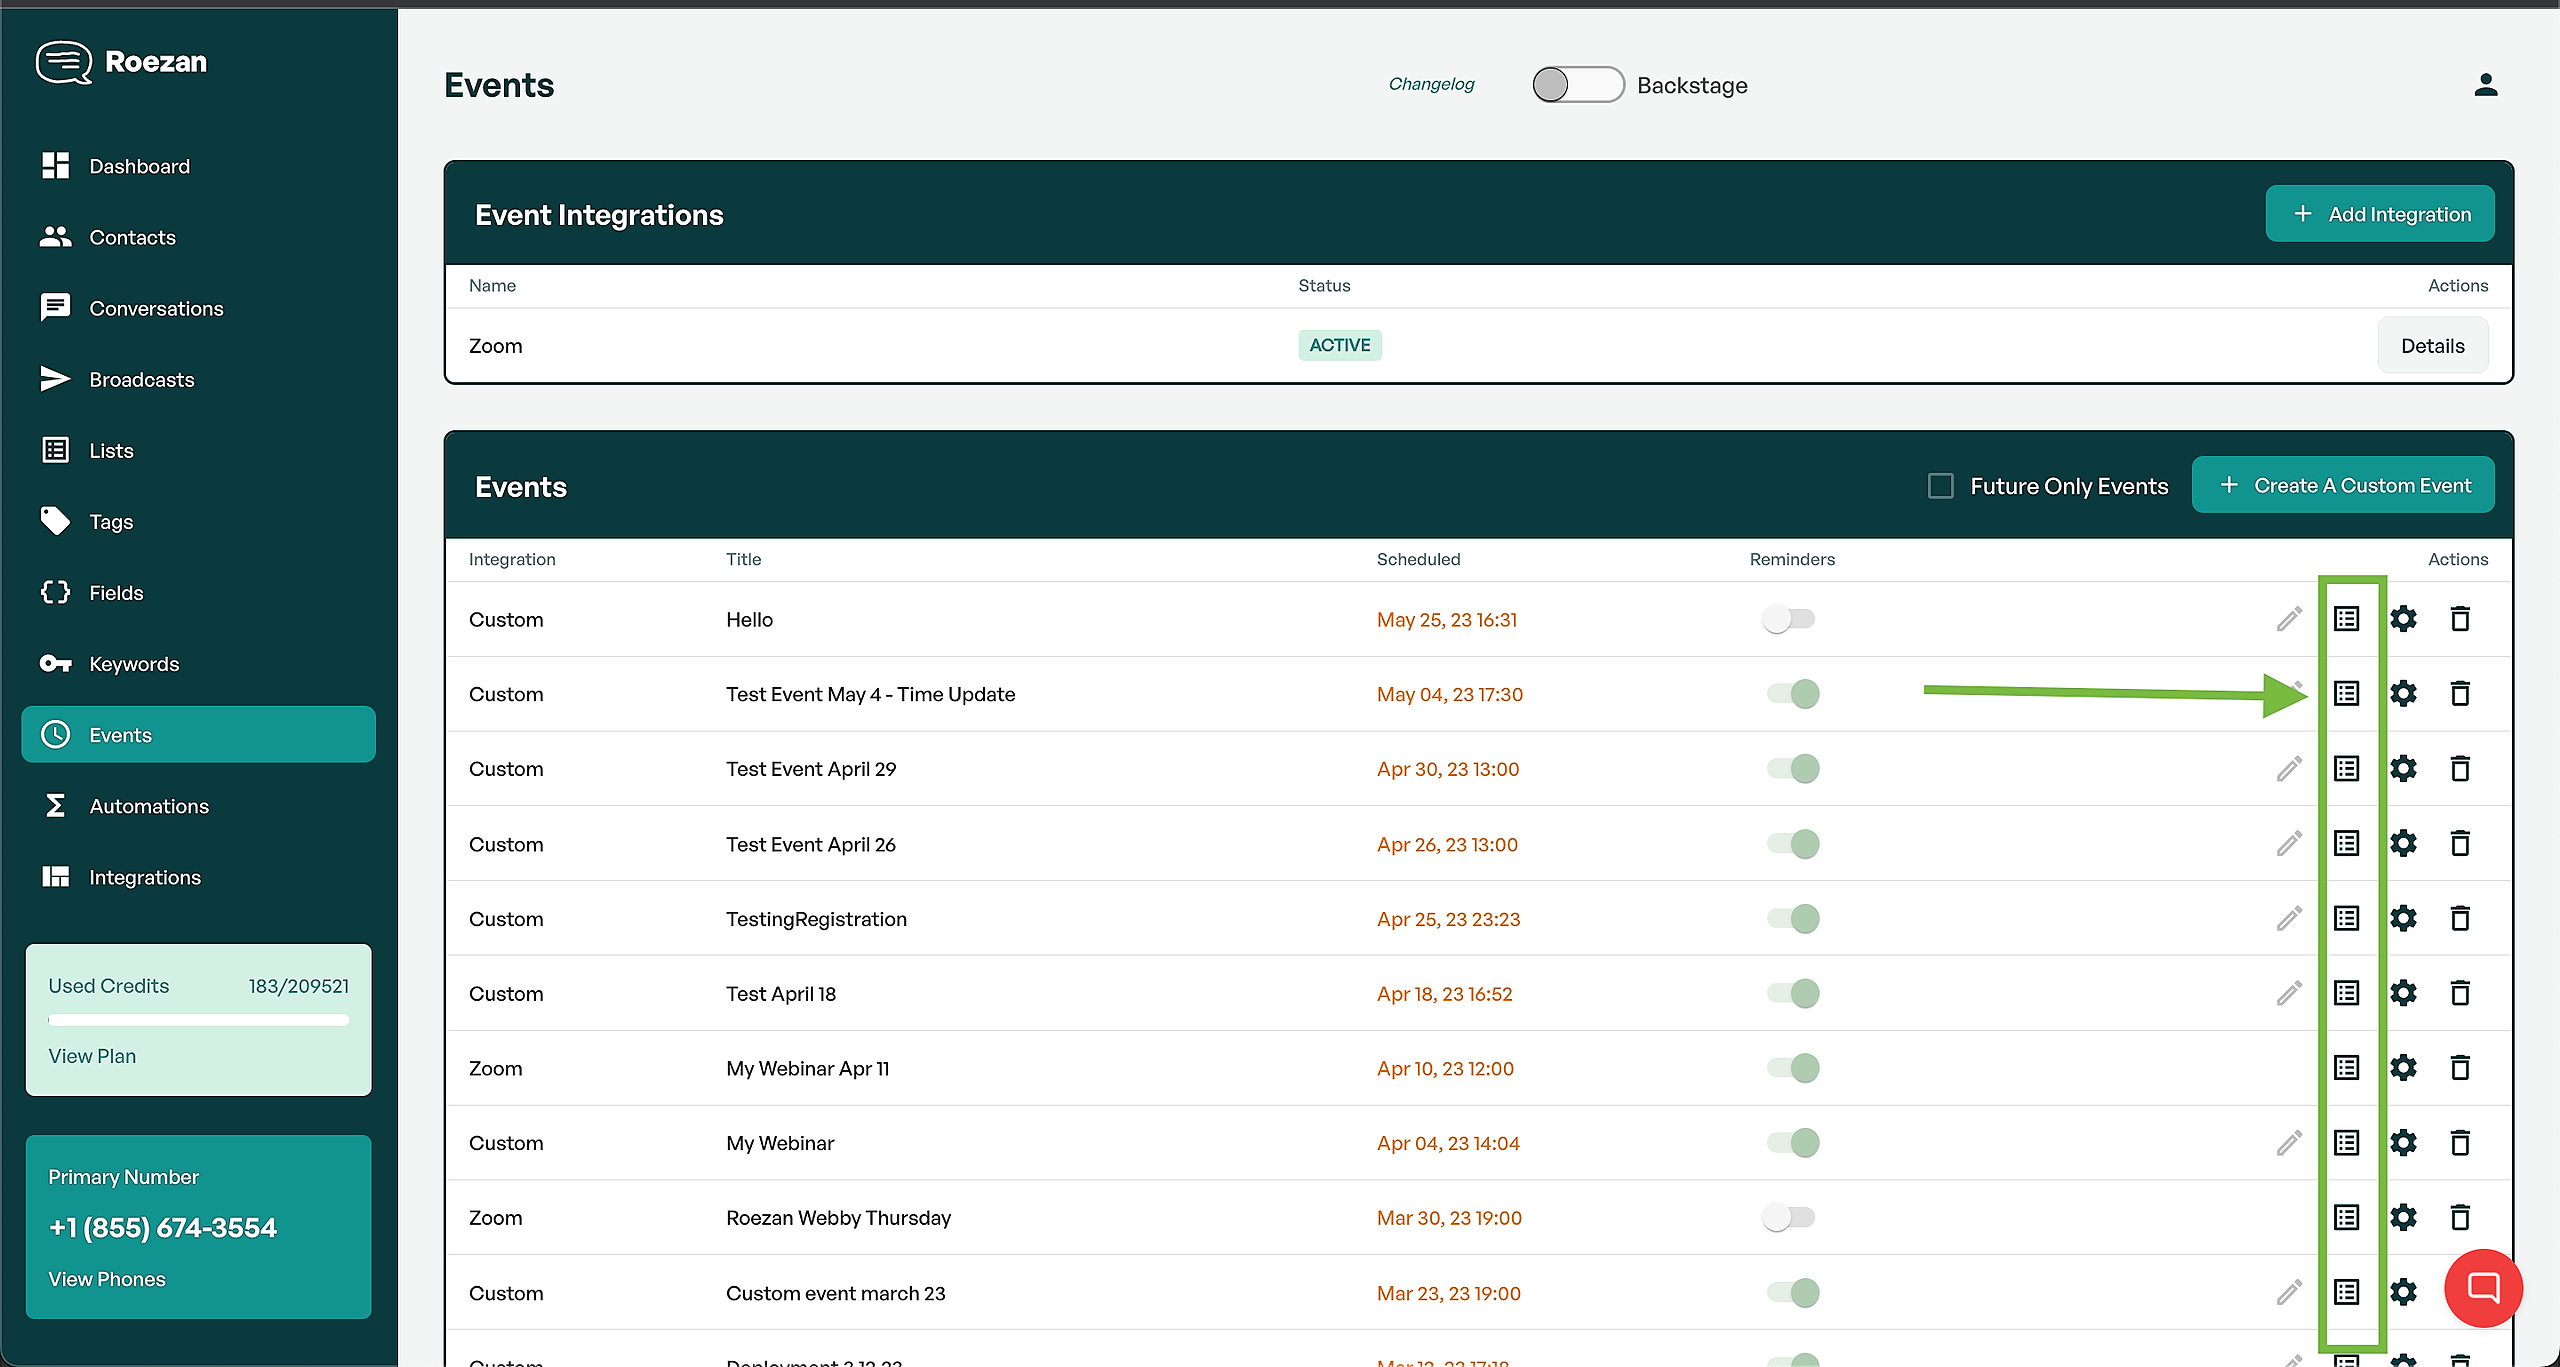Open list icon for My Webinar Apr 11
This screenshot has height=1367, width=2560.
click(x=2346, y=1068)
